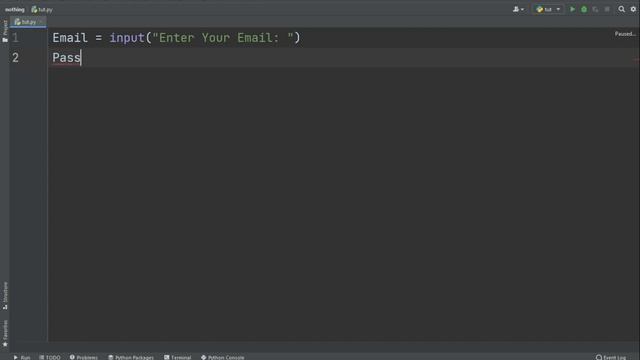
Task: Open the Project tool window sidebar
Action: [5, 31]
